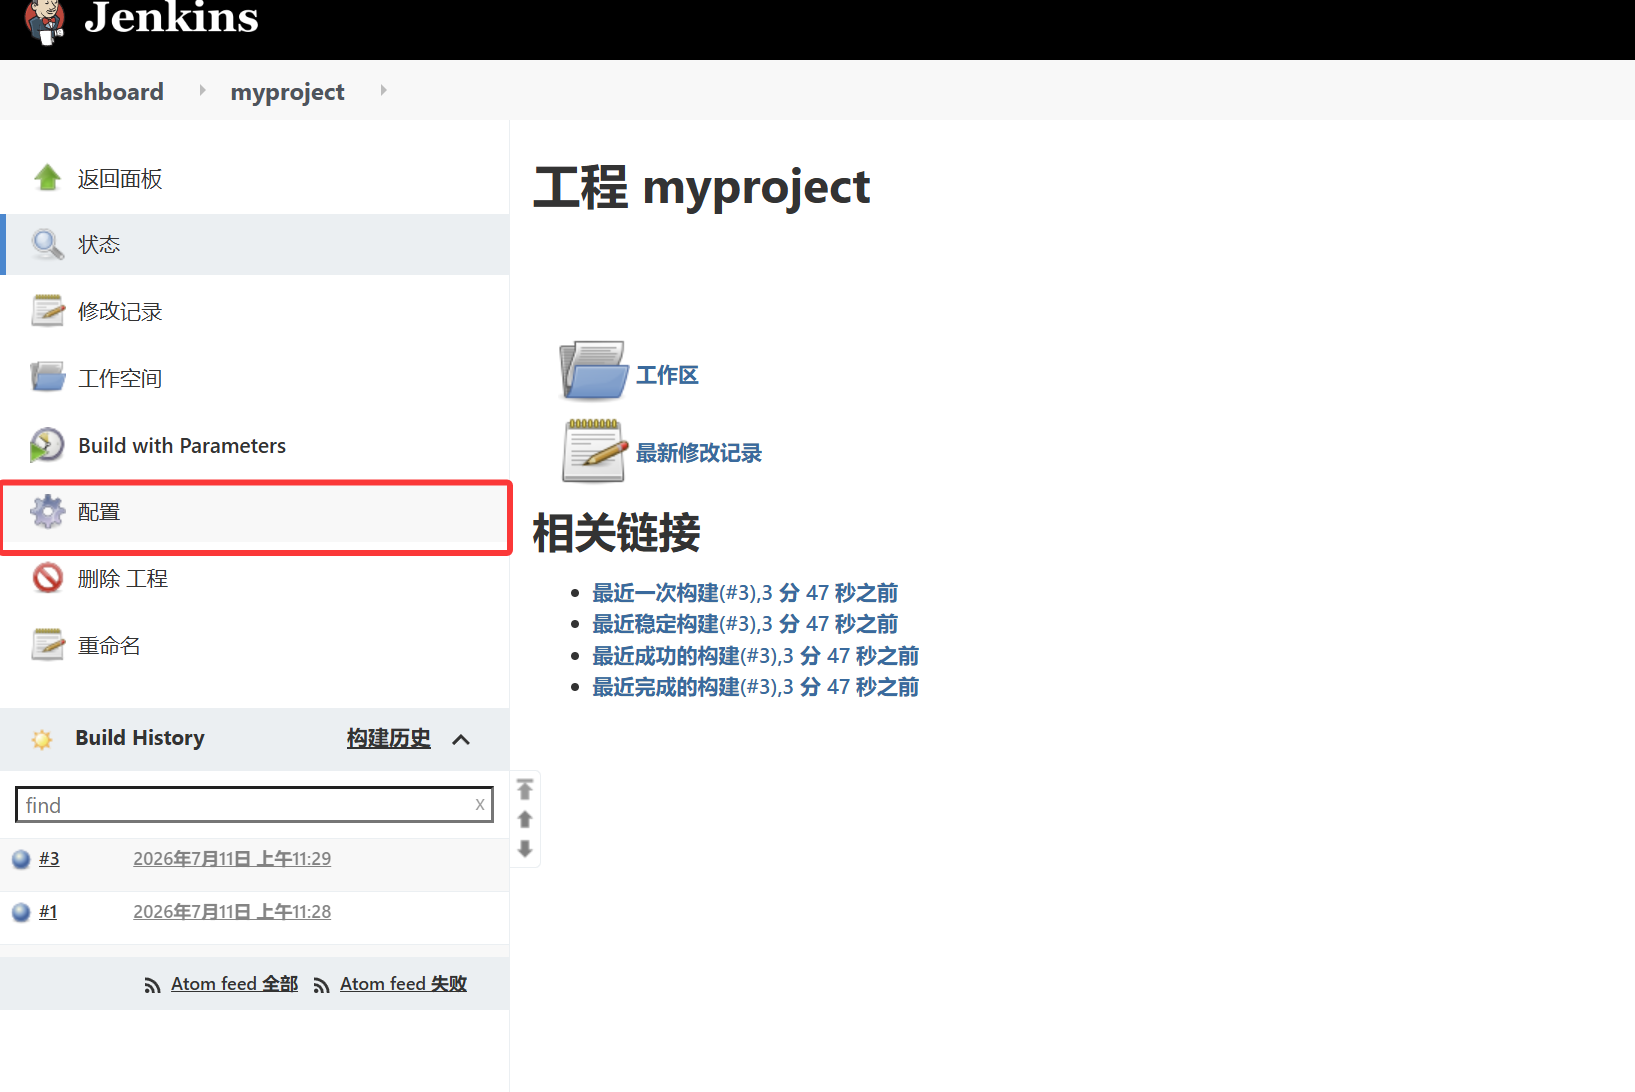Click the red prohibited icon for 删除 工程
The height and width of the screenshot is (1092, 1635).
pos(47,578)
